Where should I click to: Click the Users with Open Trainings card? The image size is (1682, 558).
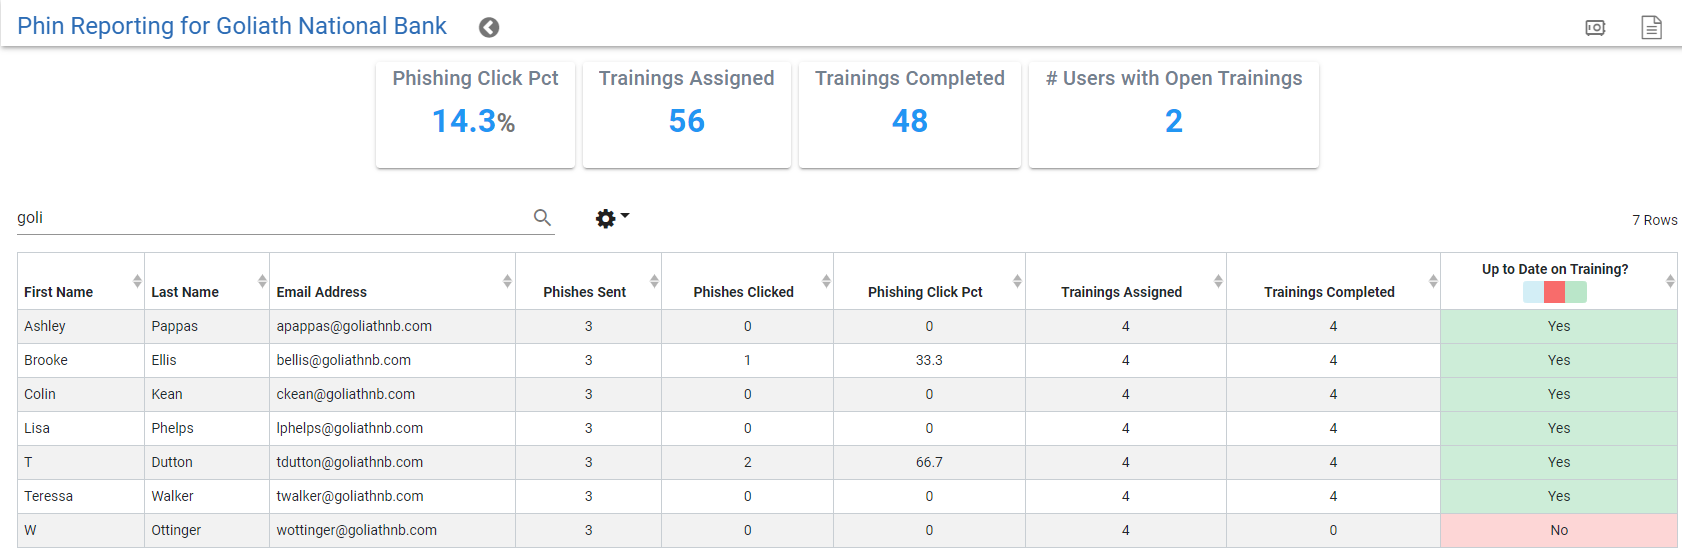coord(1174,115)
